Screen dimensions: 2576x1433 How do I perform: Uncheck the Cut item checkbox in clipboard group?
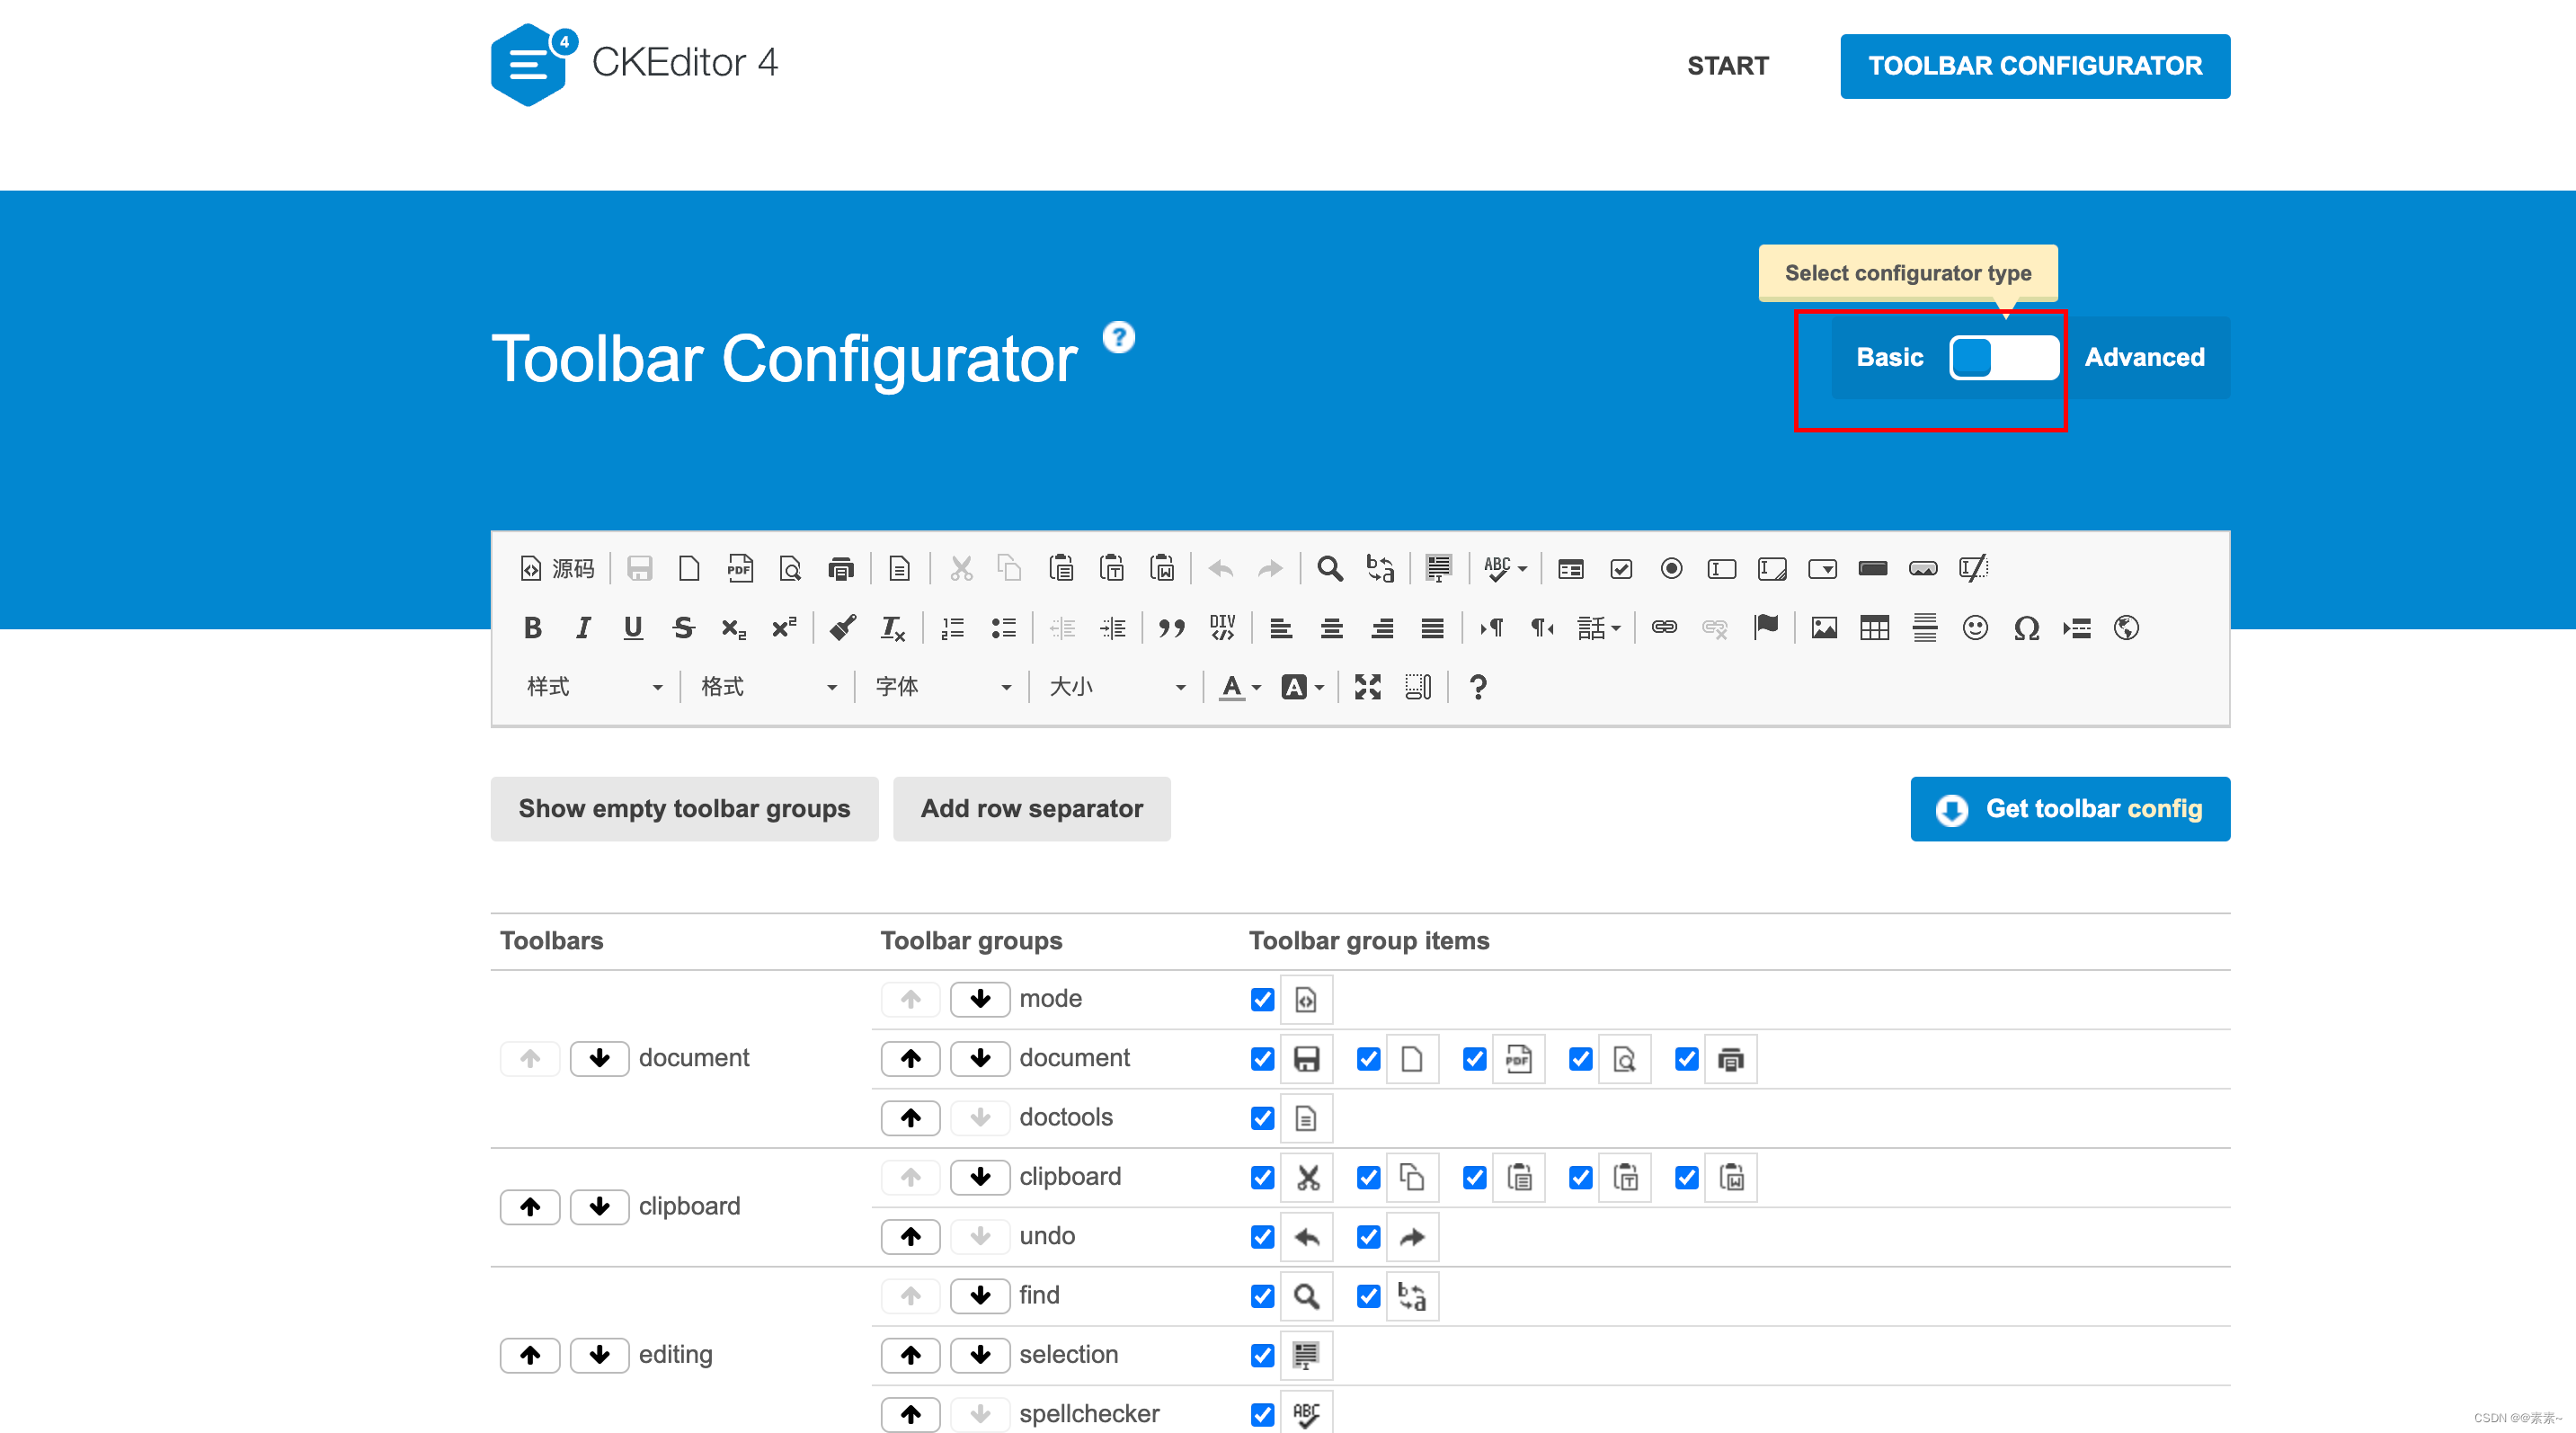click(x=1262, y=1177)
